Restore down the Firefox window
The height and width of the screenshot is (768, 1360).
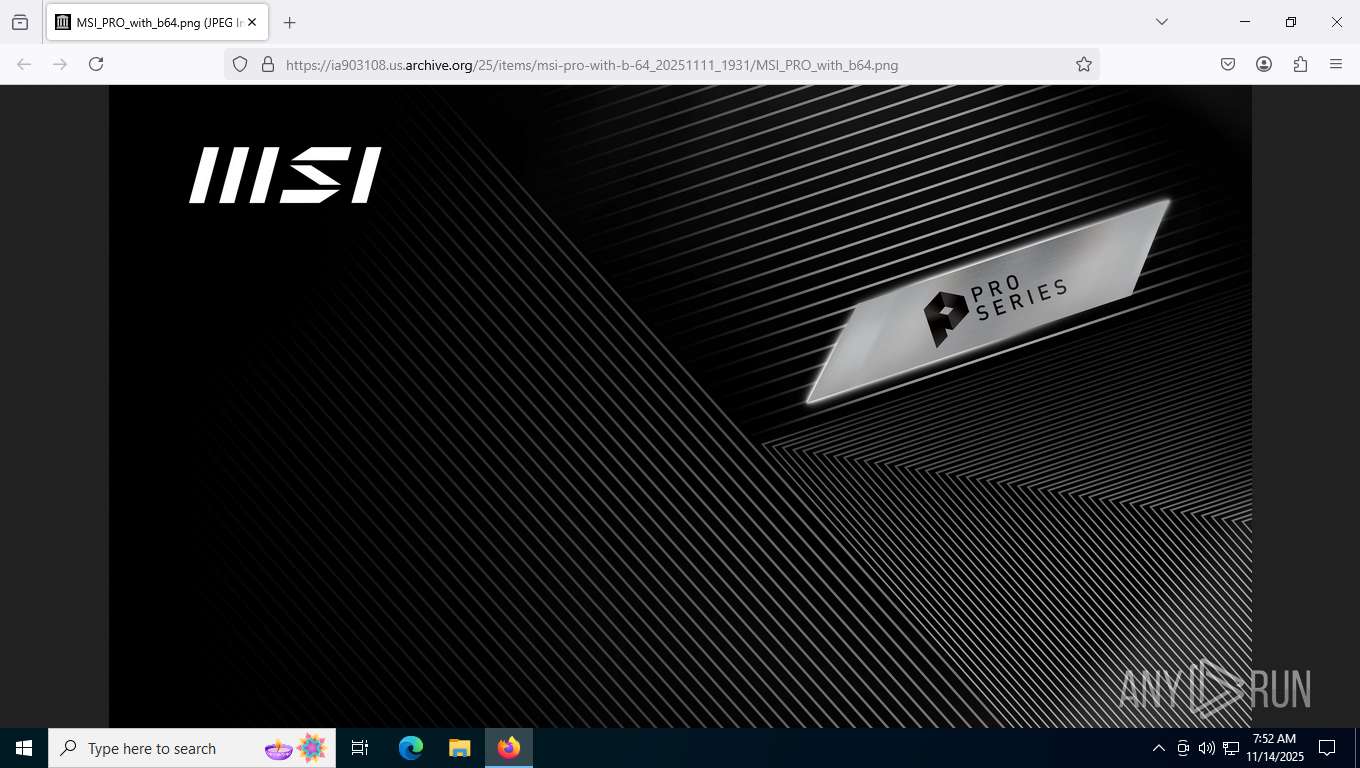(x=1291, y=22)
